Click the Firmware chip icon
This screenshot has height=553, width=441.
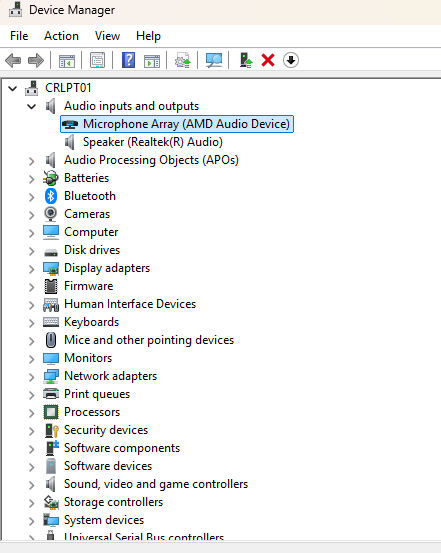click(51, 286)
